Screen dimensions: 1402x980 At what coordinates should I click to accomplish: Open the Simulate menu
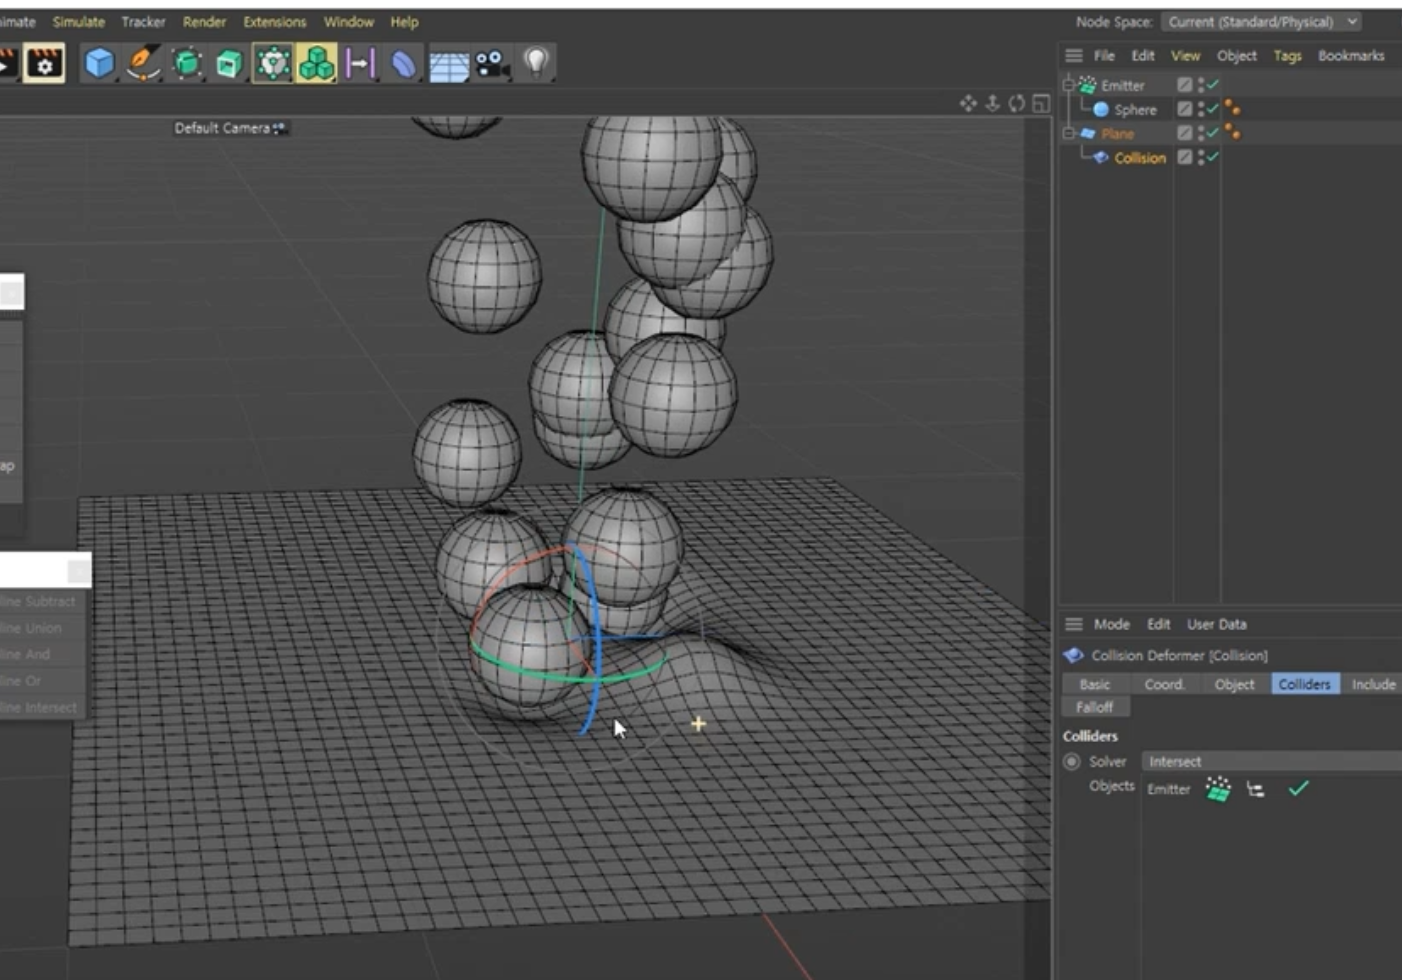[78, 22]
